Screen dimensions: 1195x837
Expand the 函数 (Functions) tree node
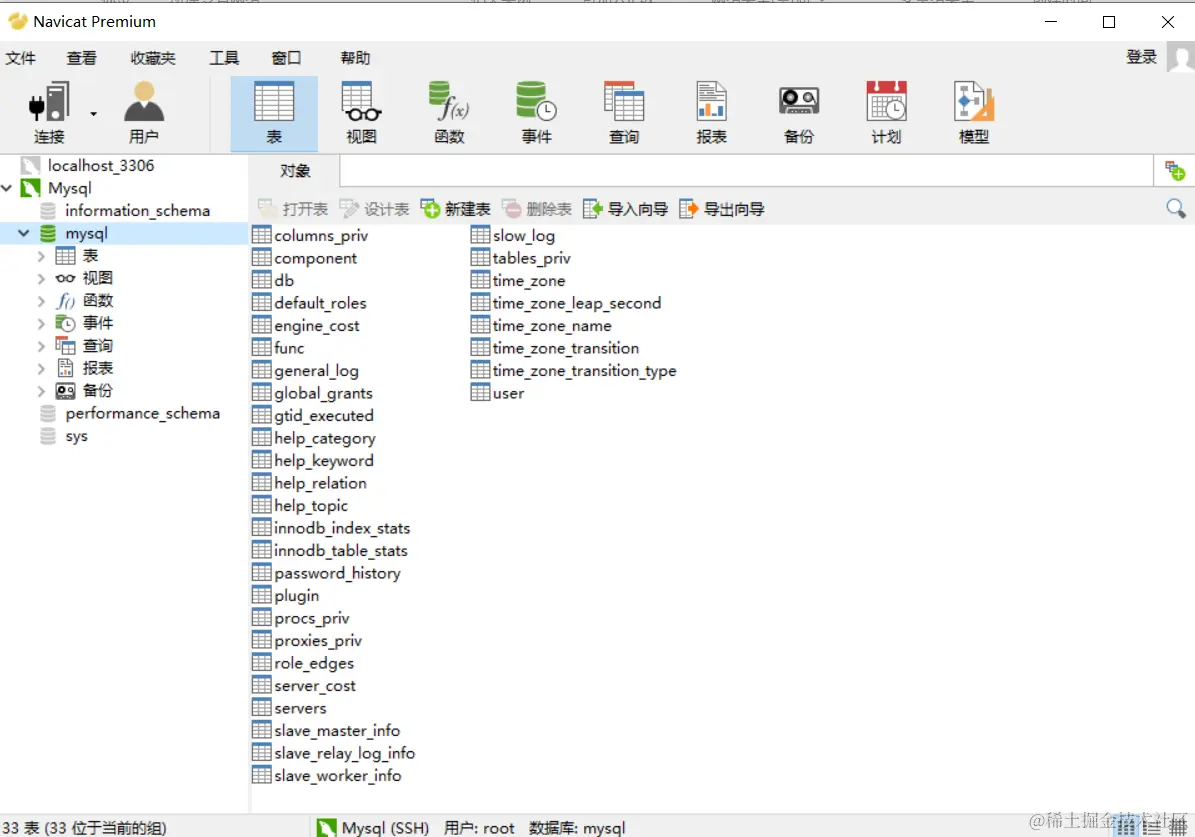pos(41,301)
